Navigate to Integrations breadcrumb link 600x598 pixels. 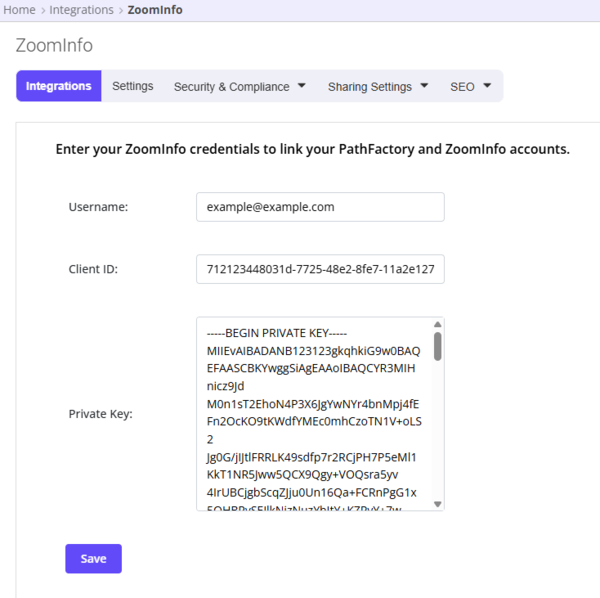click(x=82, y=10)
